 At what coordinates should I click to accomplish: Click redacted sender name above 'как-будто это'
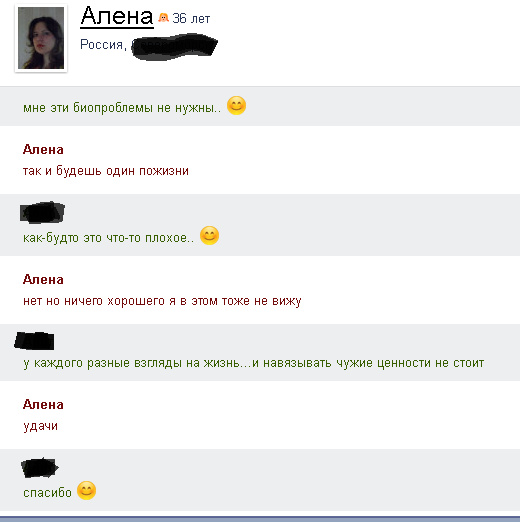pos(42,212)
